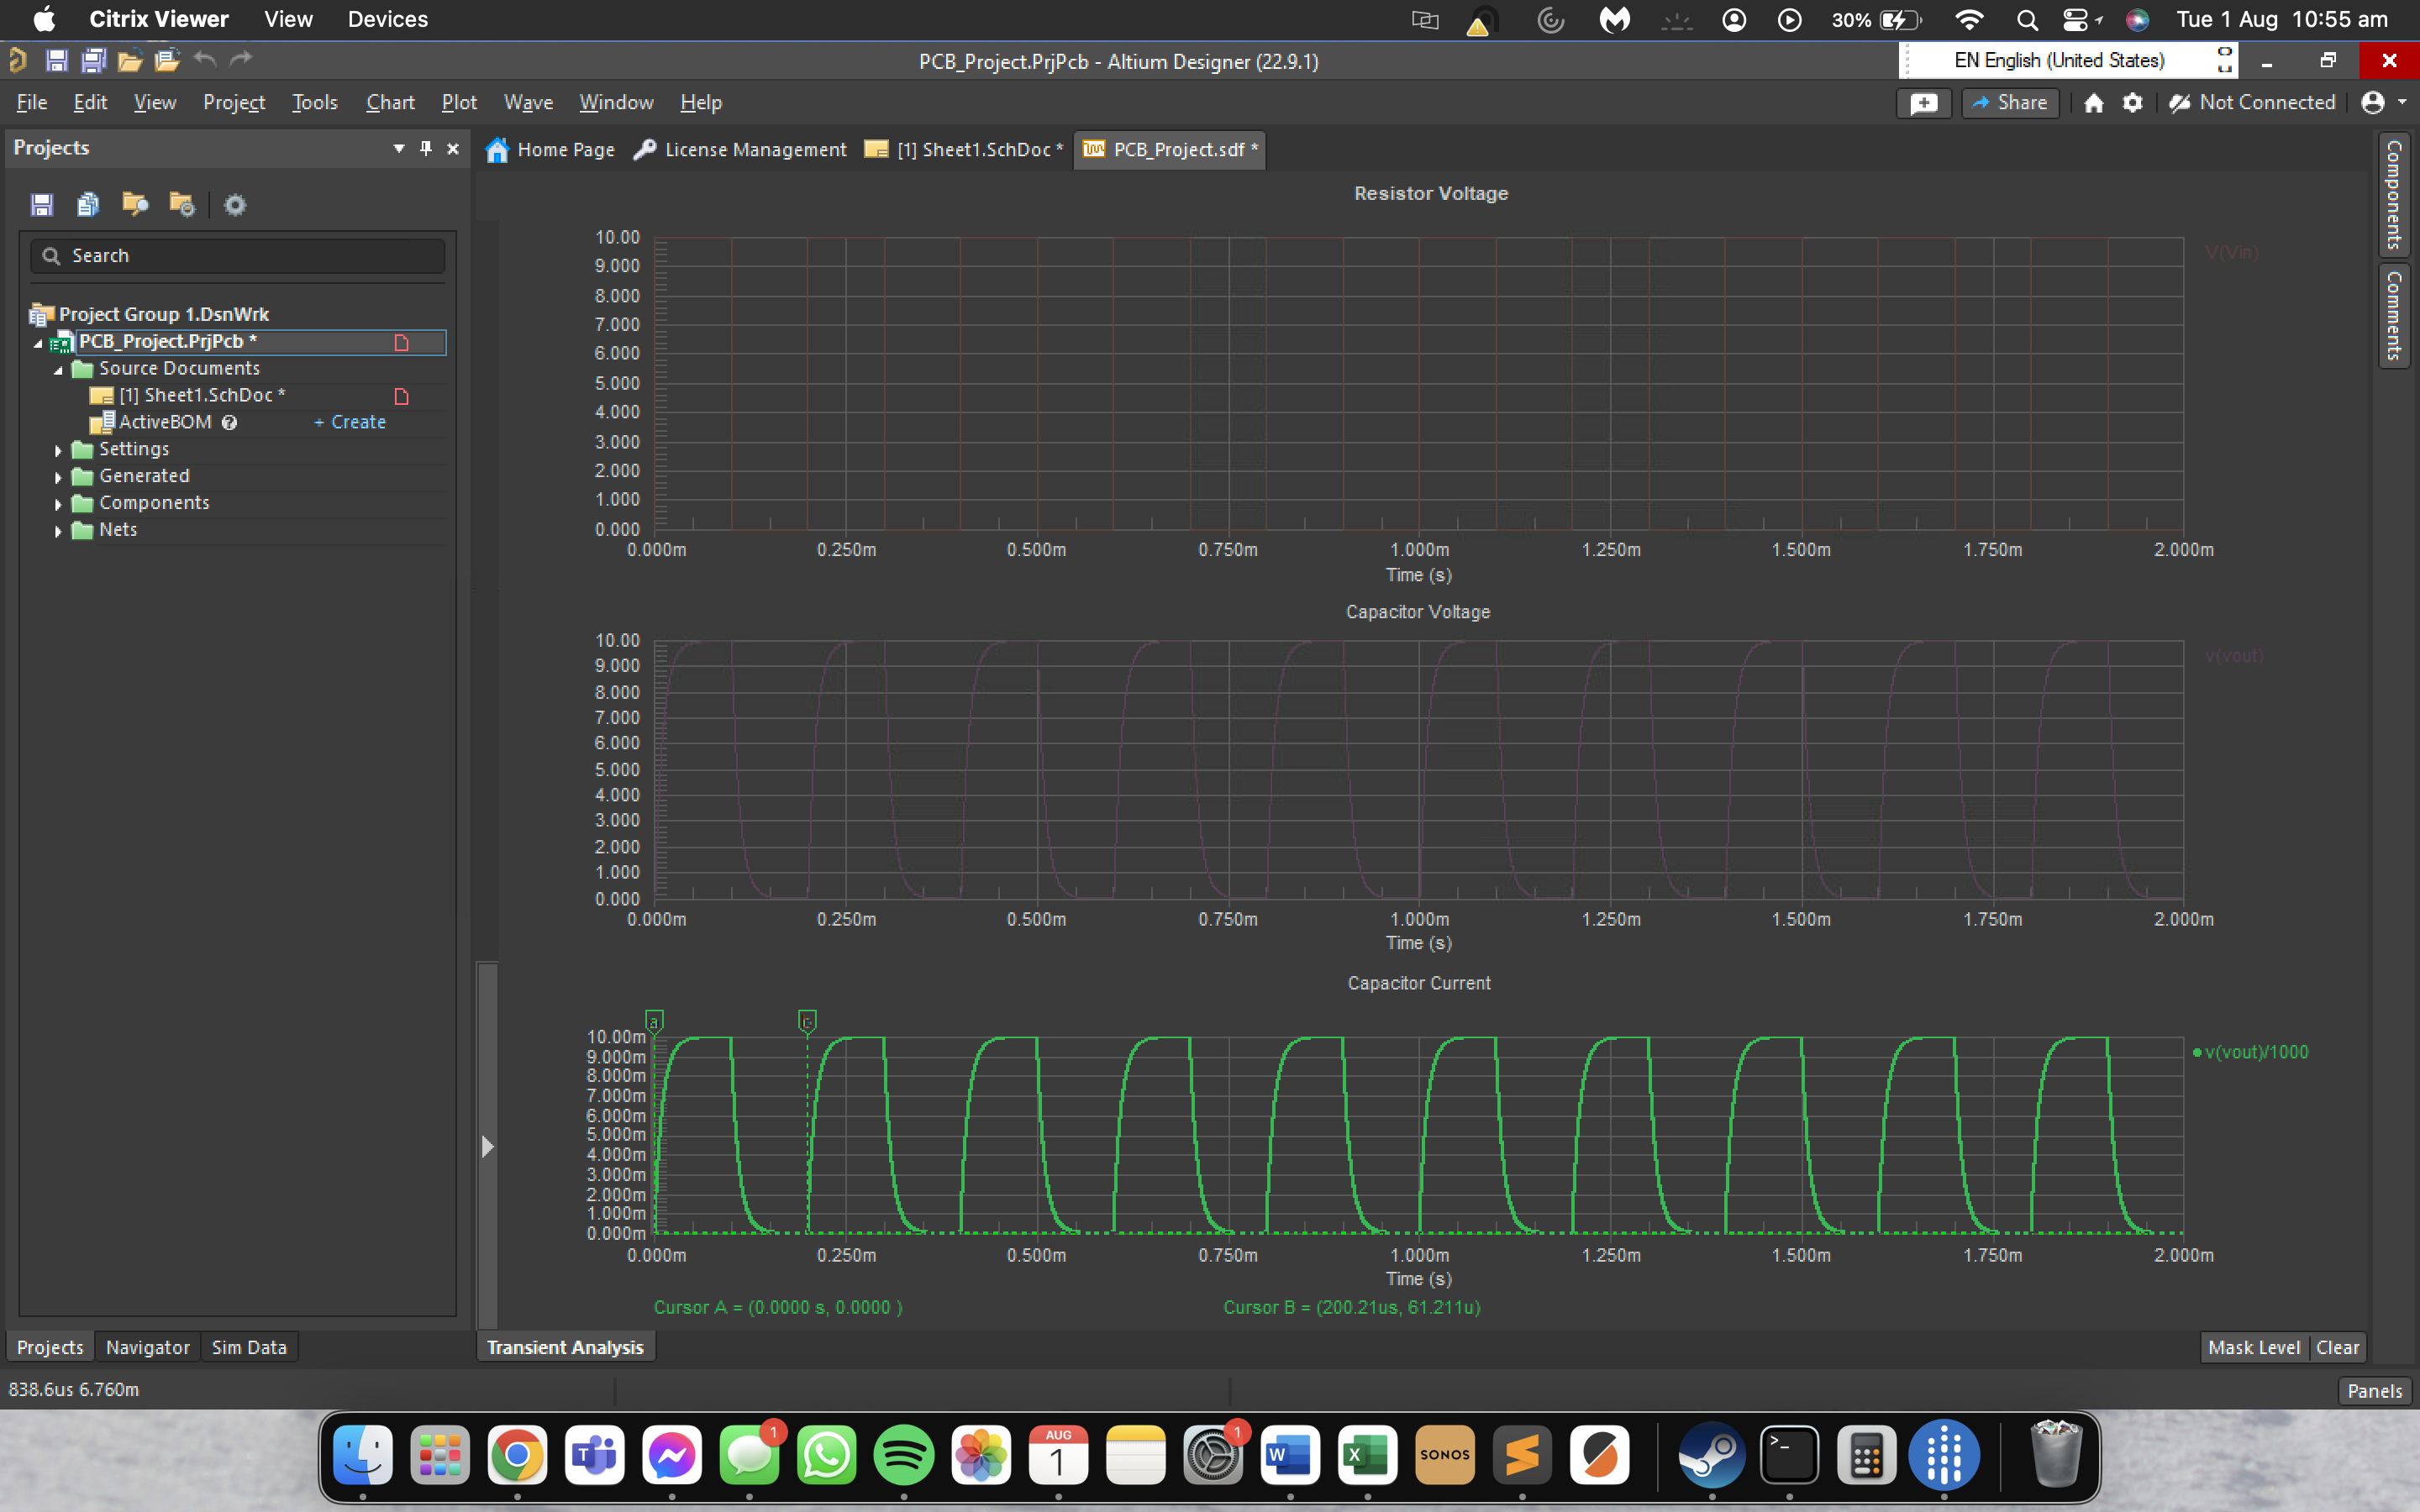2420x1512 pixels.
Task: Open a document using the open-folder toolbar icon
Action: point(130,60)
